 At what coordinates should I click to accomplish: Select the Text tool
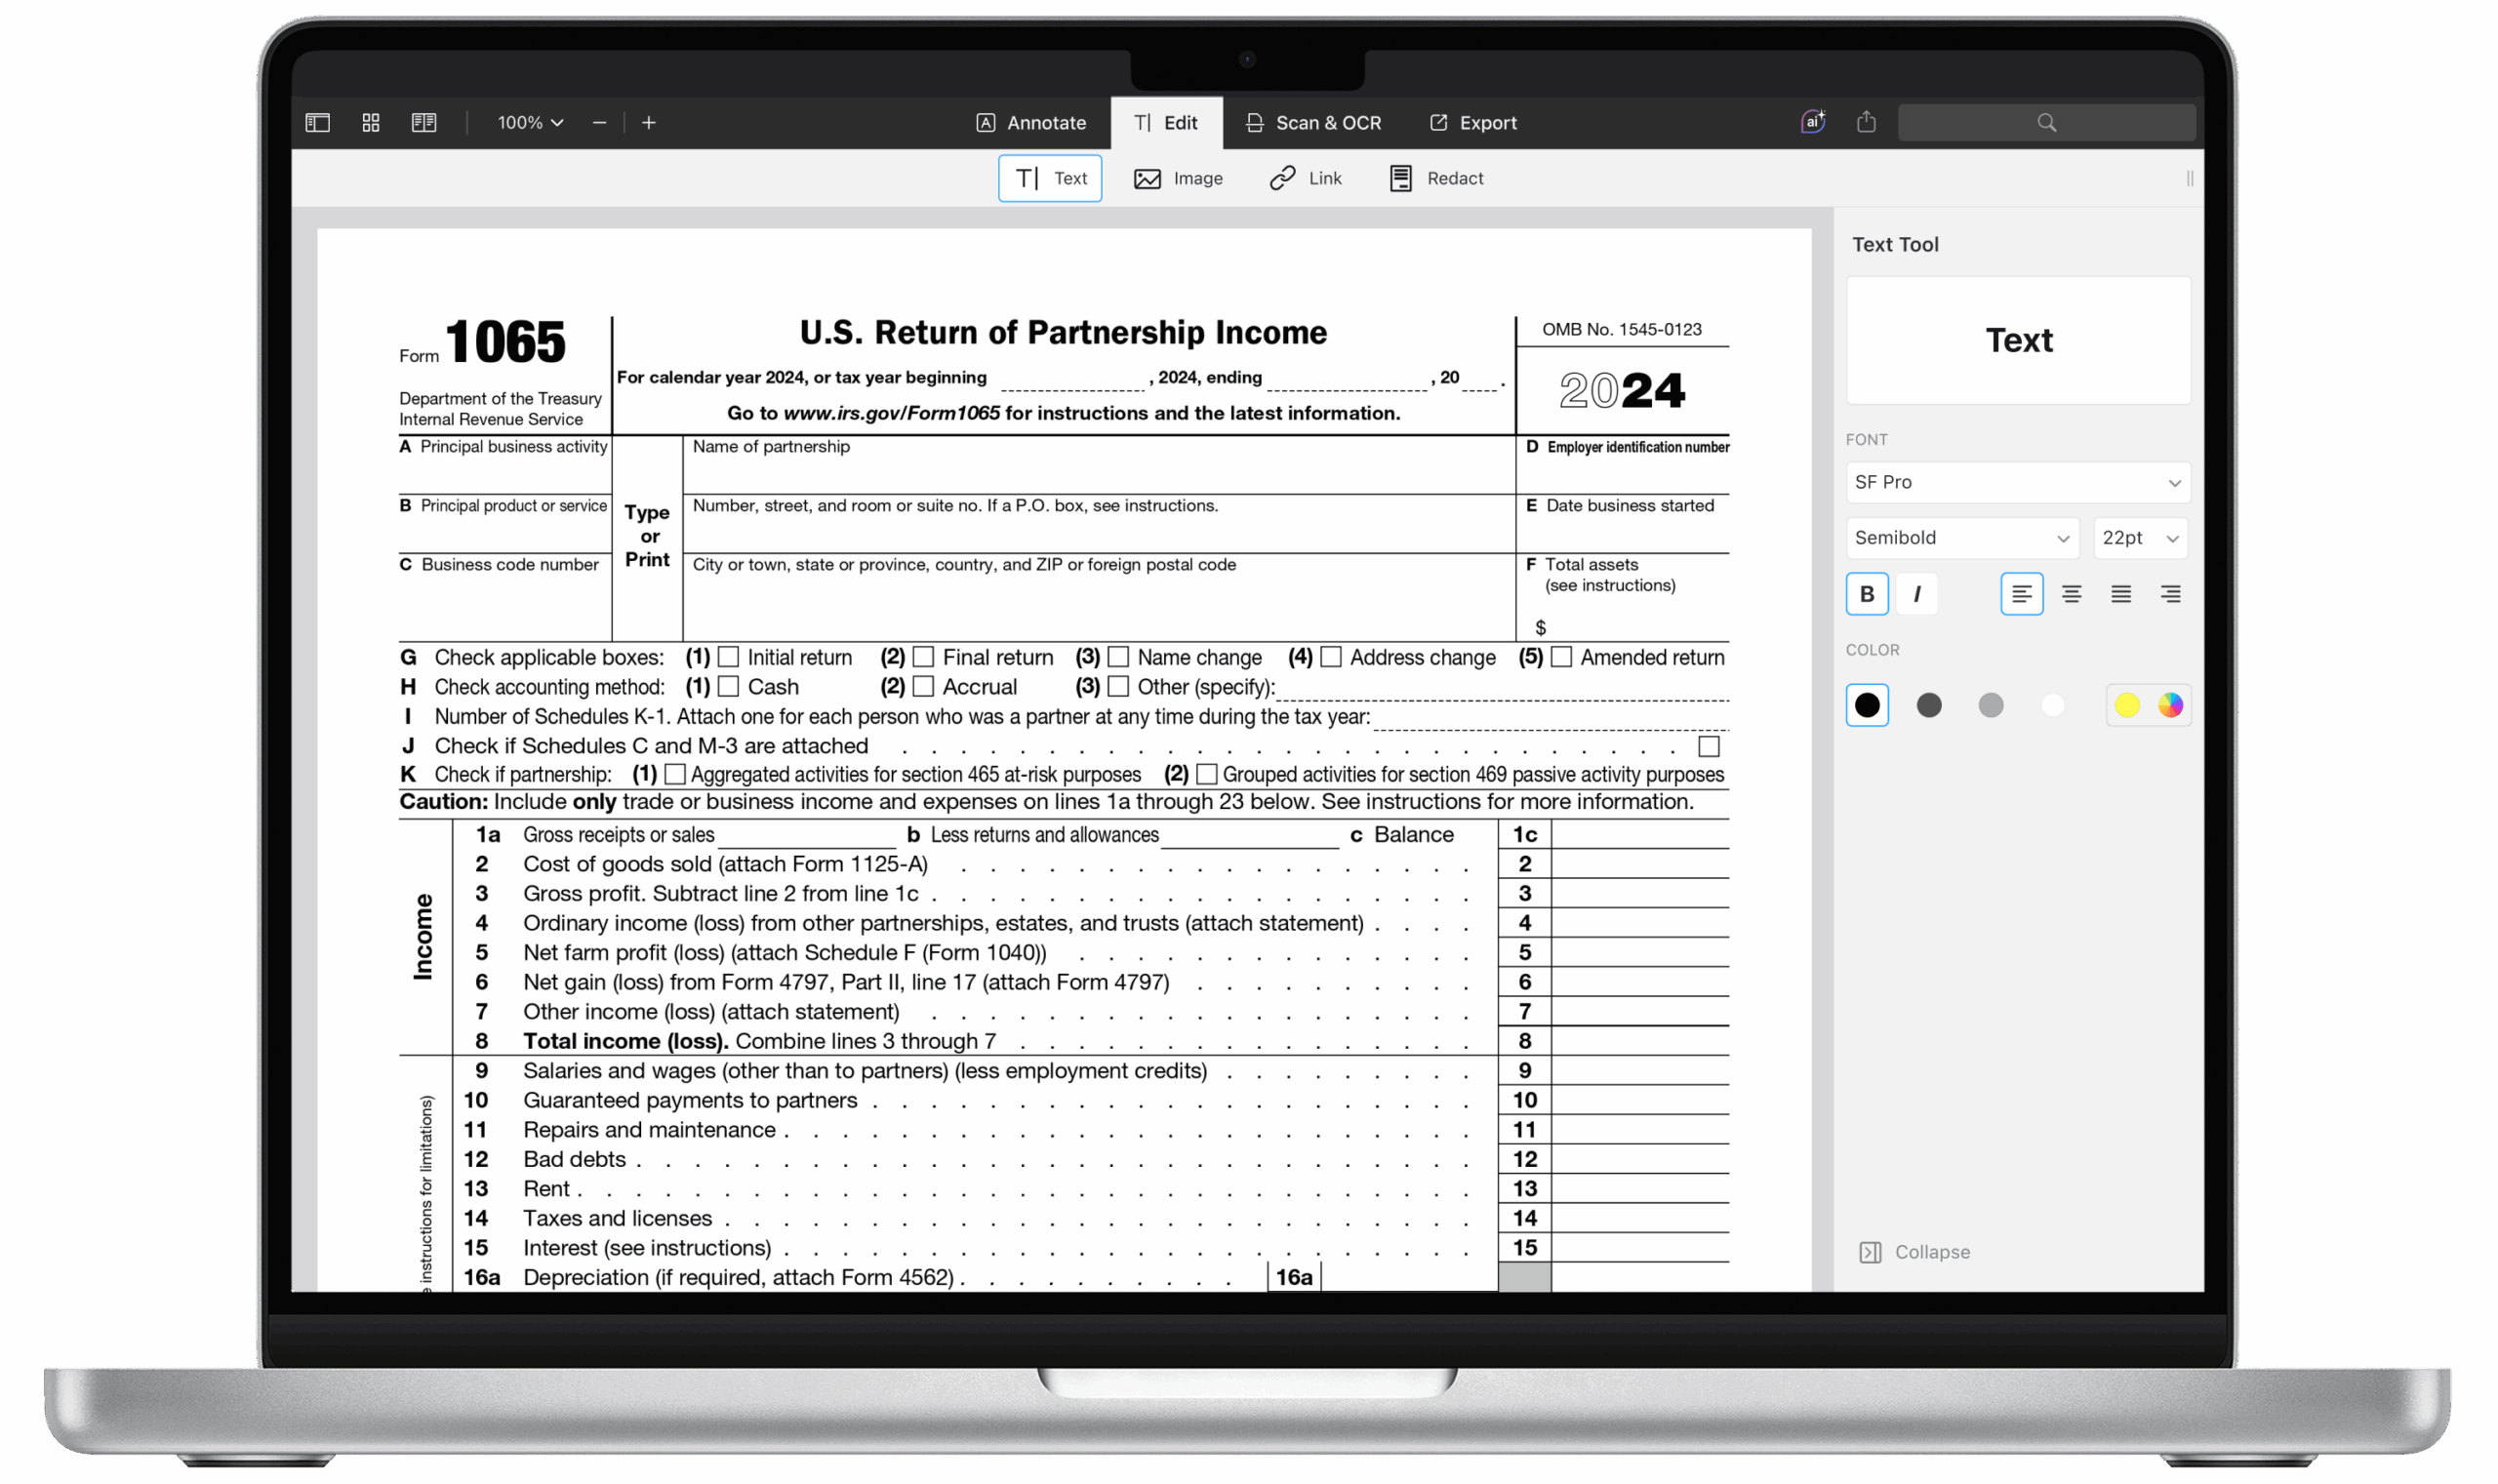(1049, 178)
